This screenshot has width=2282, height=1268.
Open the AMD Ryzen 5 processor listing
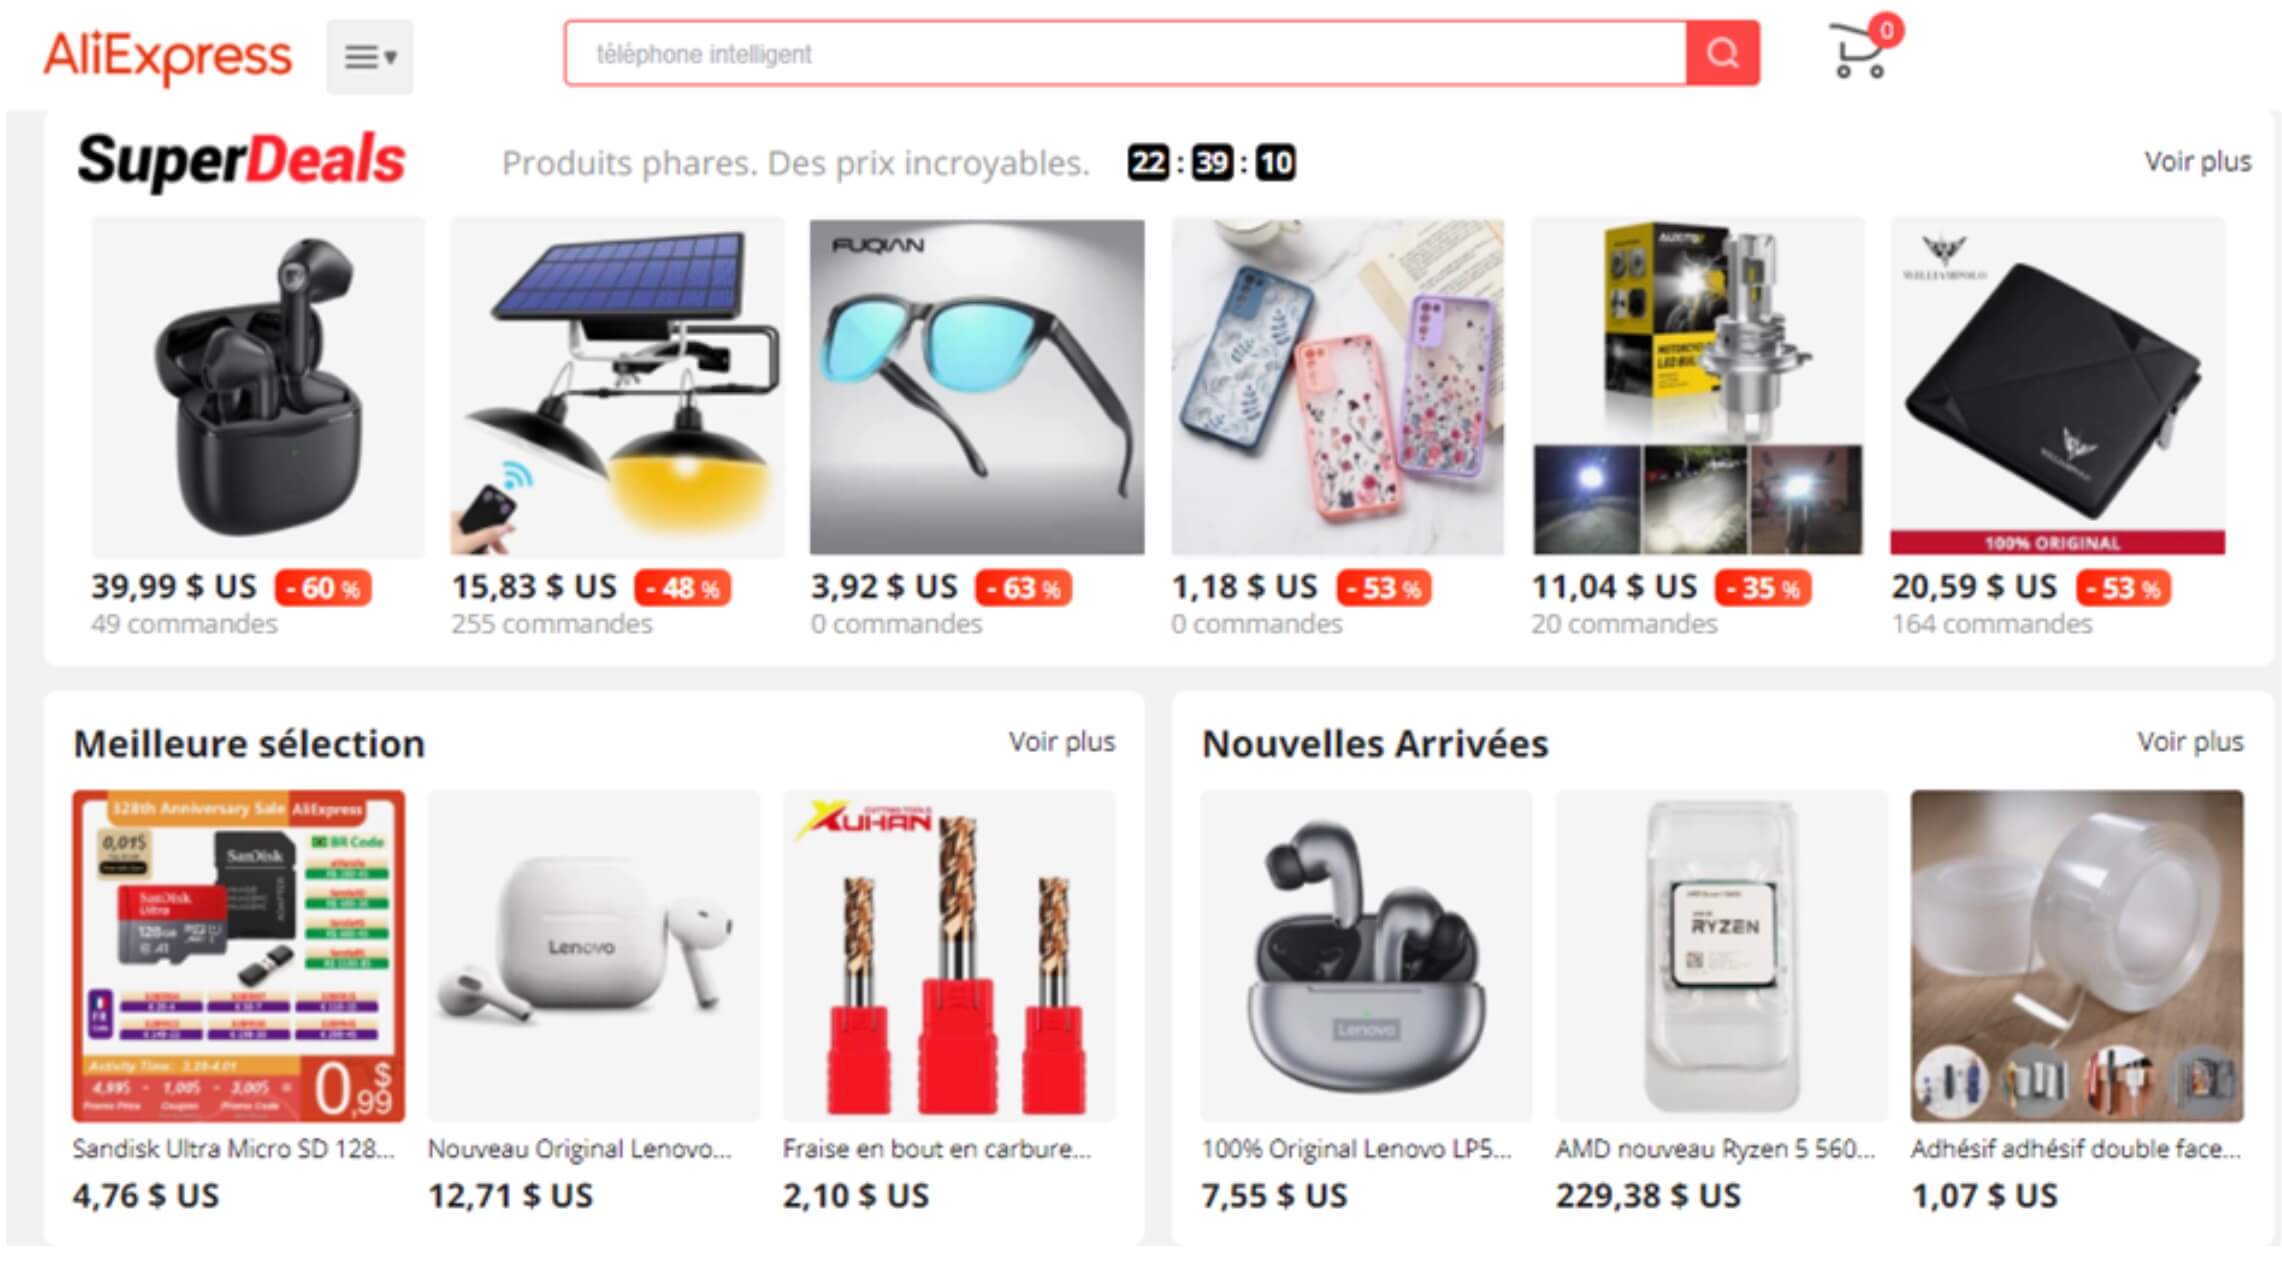(1721, 956)
